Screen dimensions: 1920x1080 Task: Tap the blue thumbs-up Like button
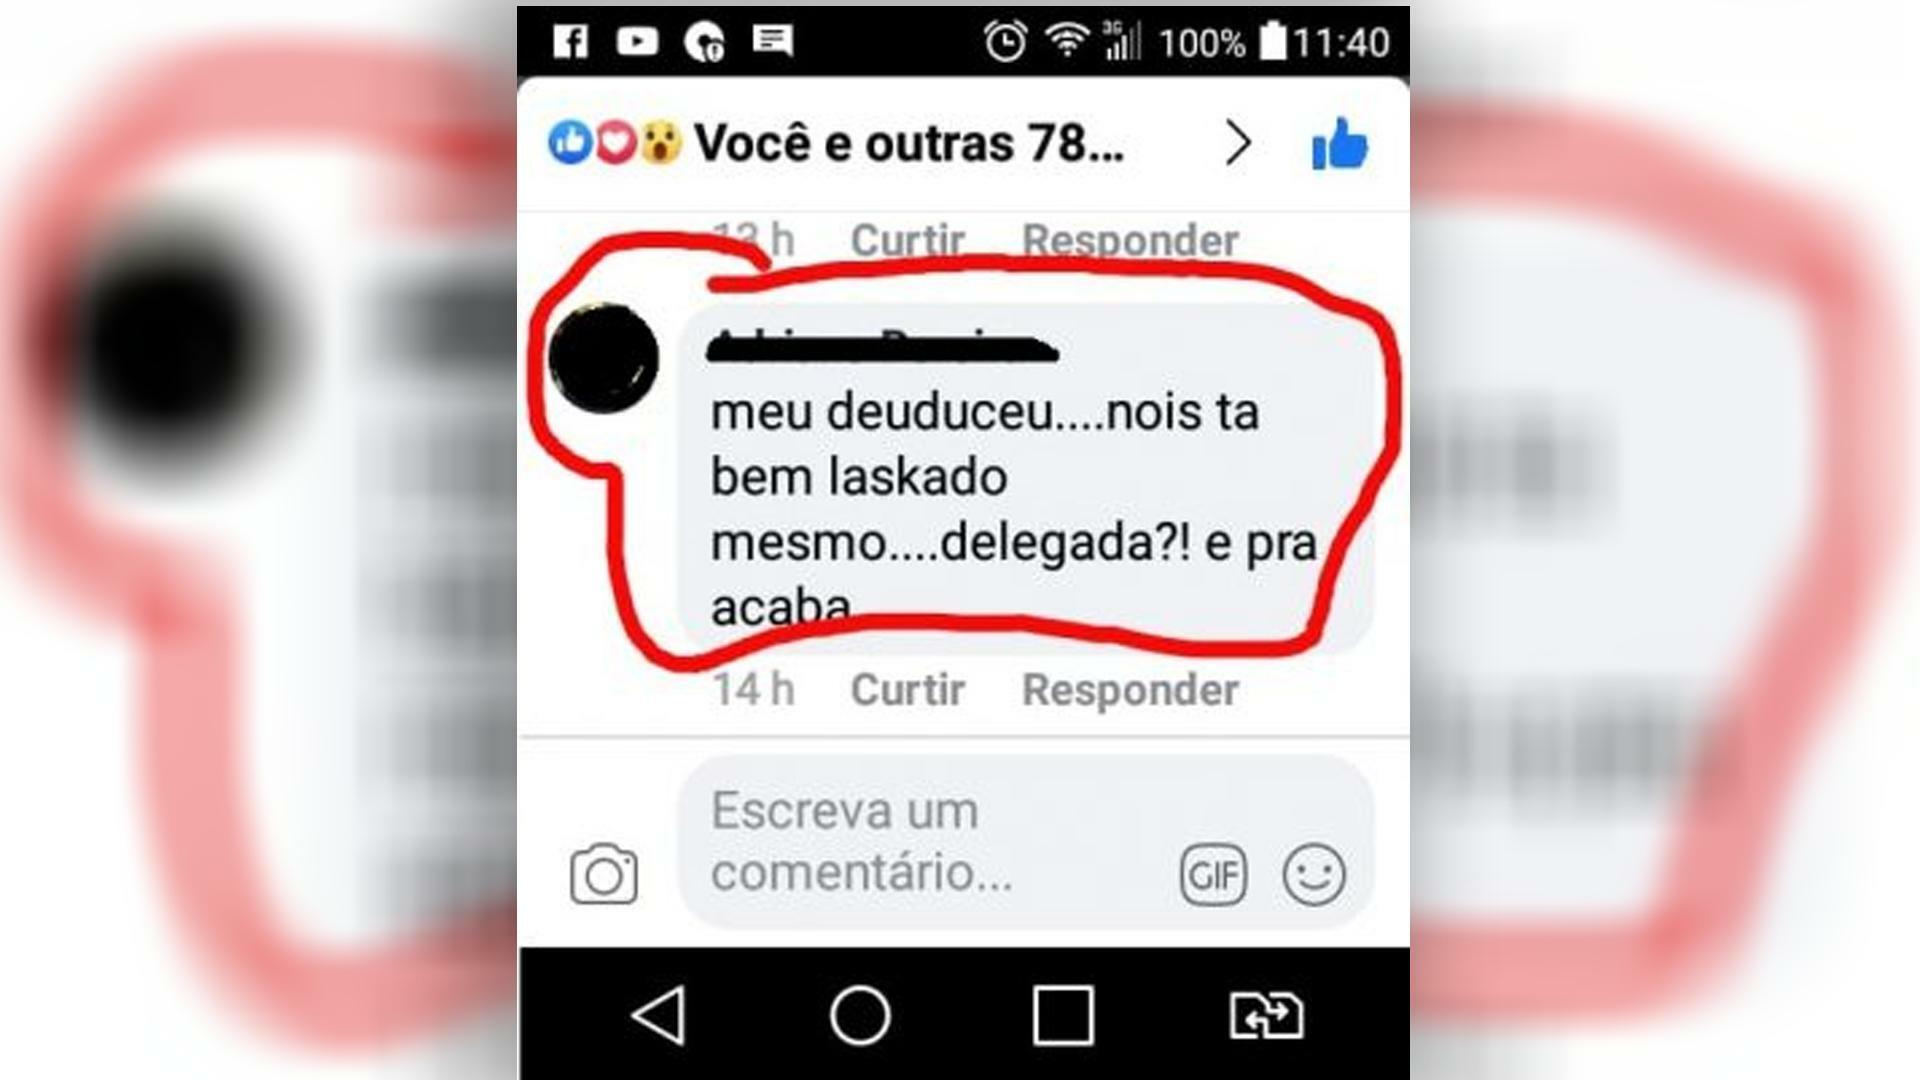(x=1339, y=144)
